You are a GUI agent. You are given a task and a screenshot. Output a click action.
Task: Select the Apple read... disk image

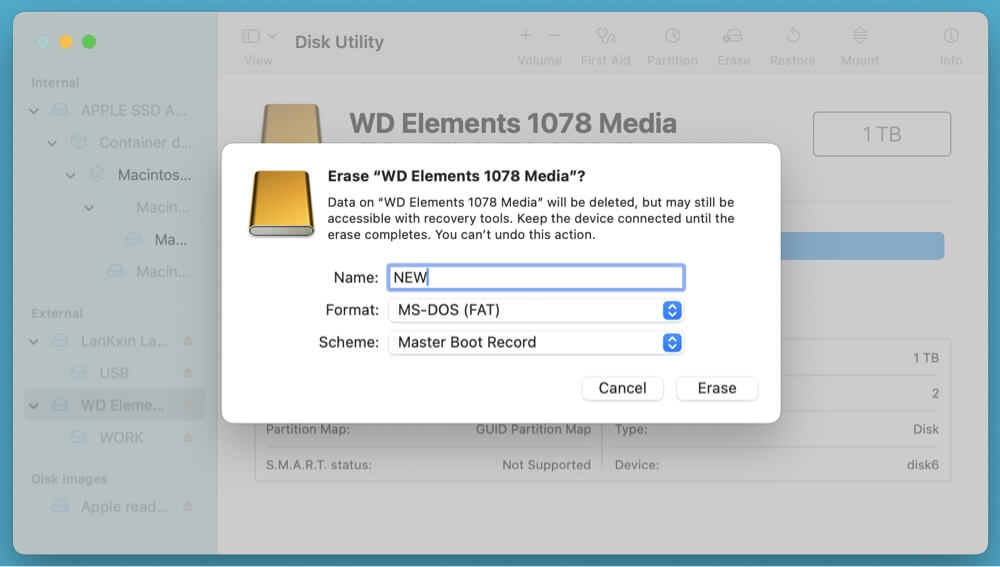[124, 506]
